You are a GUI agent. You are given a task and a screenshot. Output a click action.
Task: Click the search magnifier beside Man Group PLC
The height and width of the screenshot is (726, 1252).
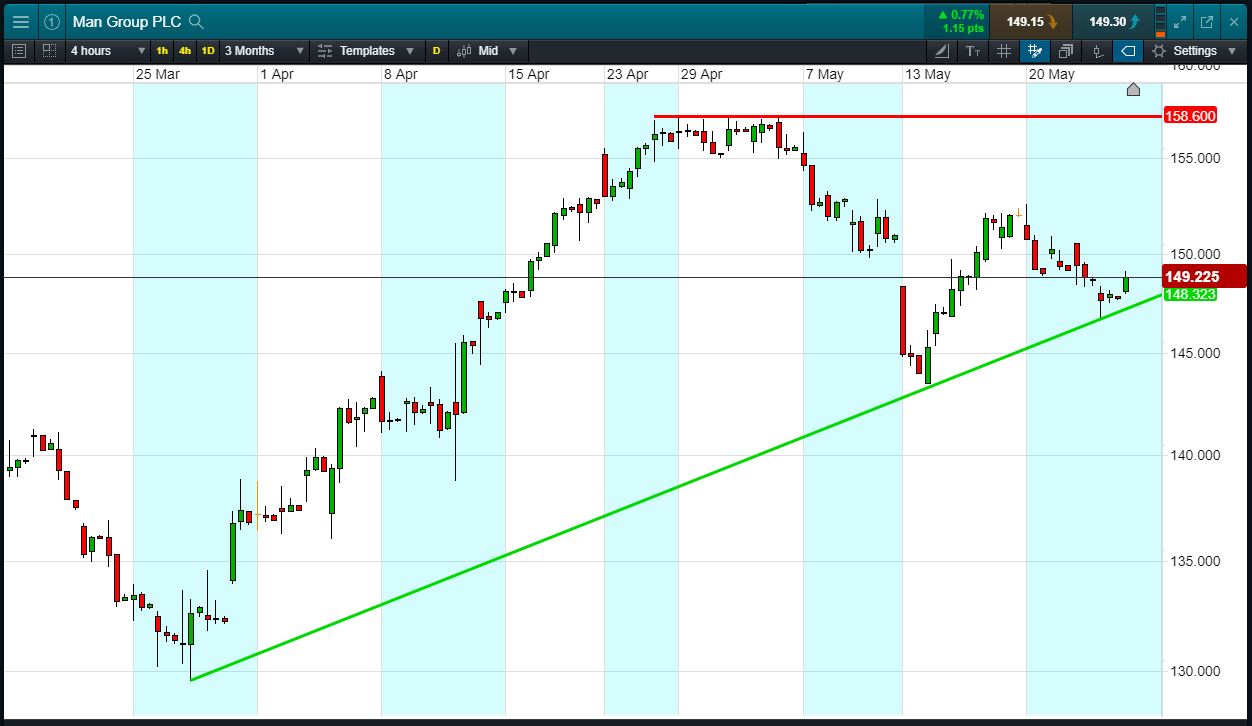196,21
